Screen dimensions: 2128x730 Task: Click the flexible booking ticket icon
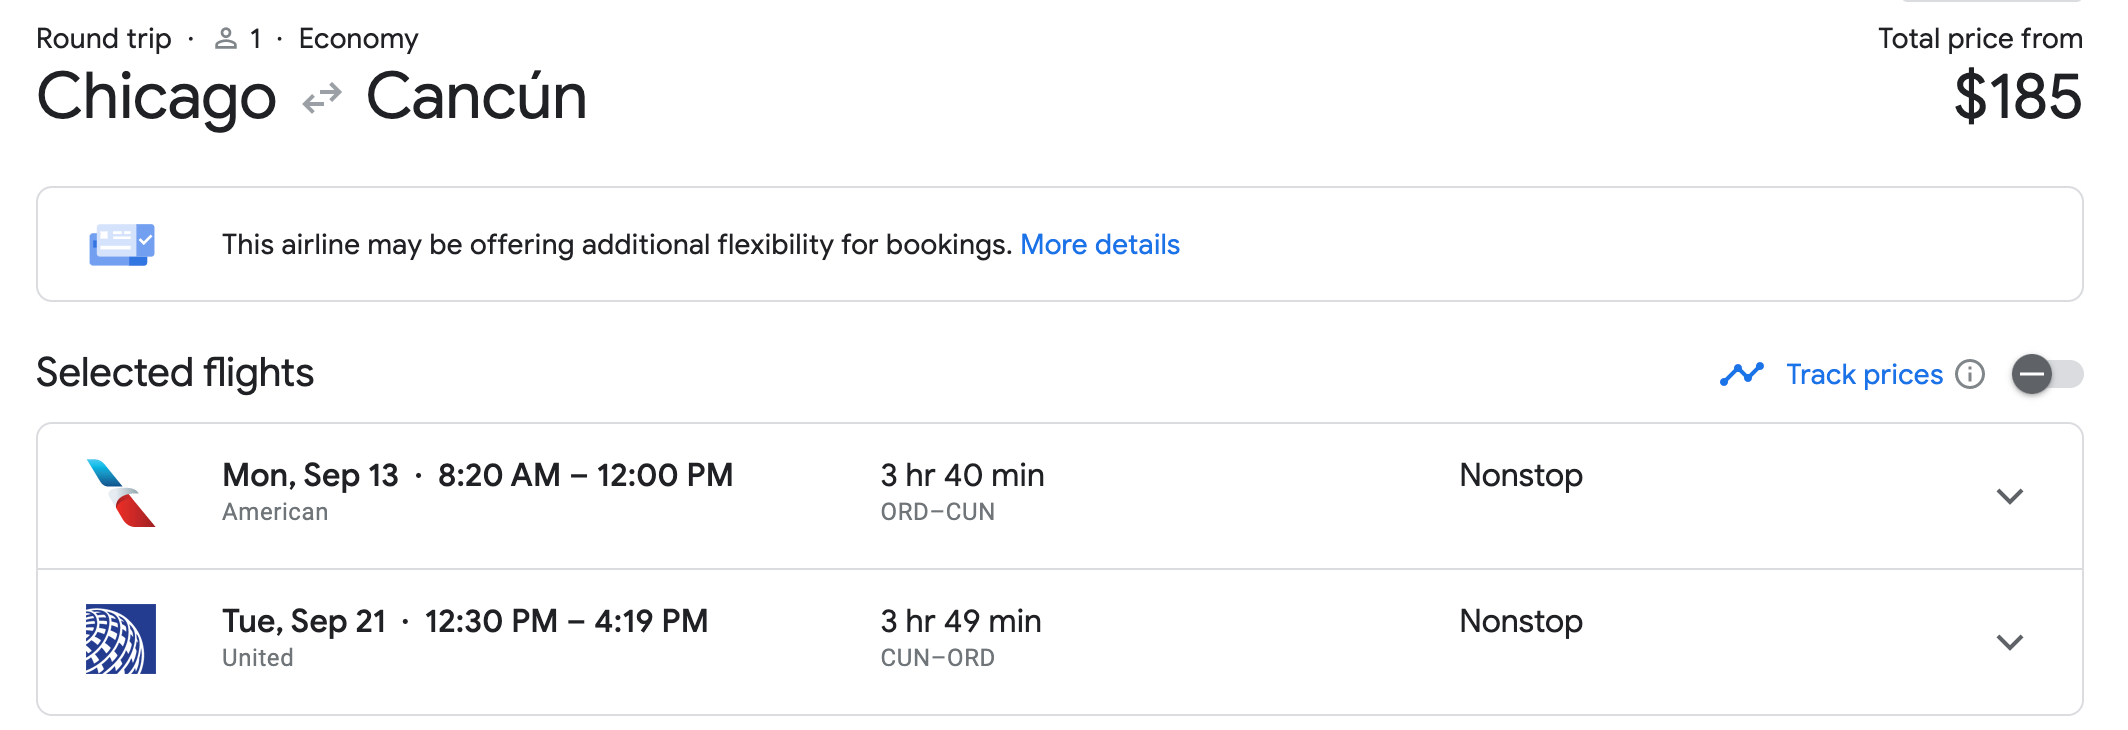coord(122,244)
